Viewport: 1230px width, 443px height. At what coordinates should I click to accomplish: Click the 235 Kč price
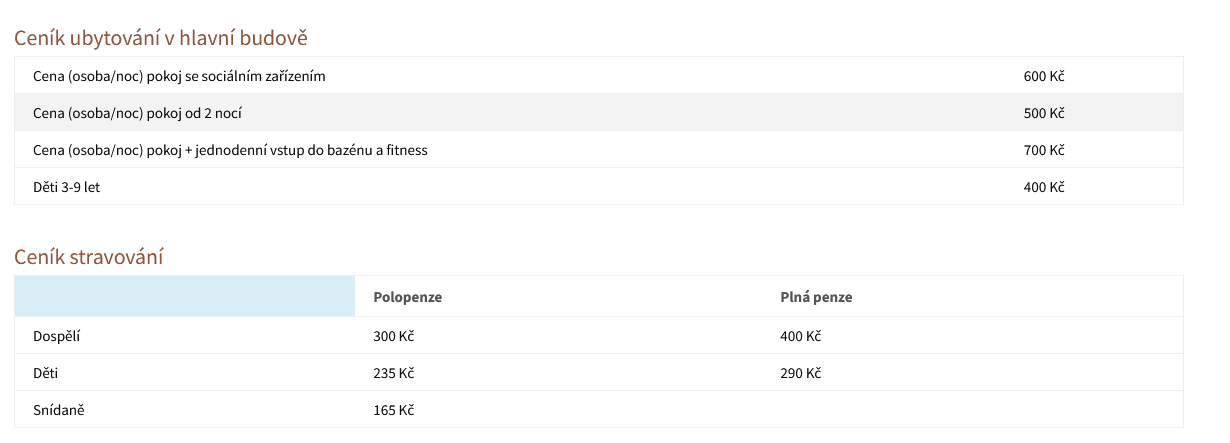(393, 373)
